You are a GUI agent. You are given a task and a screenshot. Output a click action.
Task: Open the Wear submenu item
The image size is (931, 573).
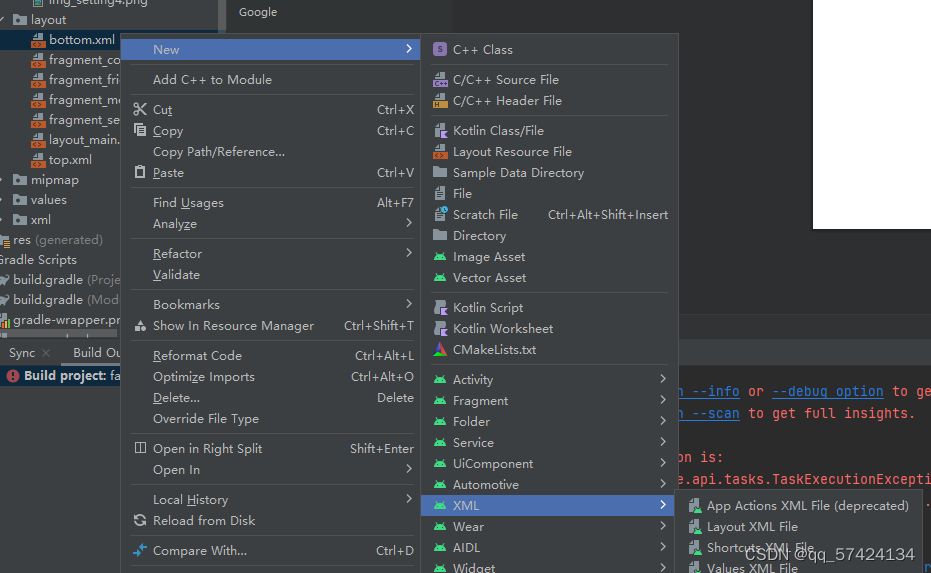[547, 527]
